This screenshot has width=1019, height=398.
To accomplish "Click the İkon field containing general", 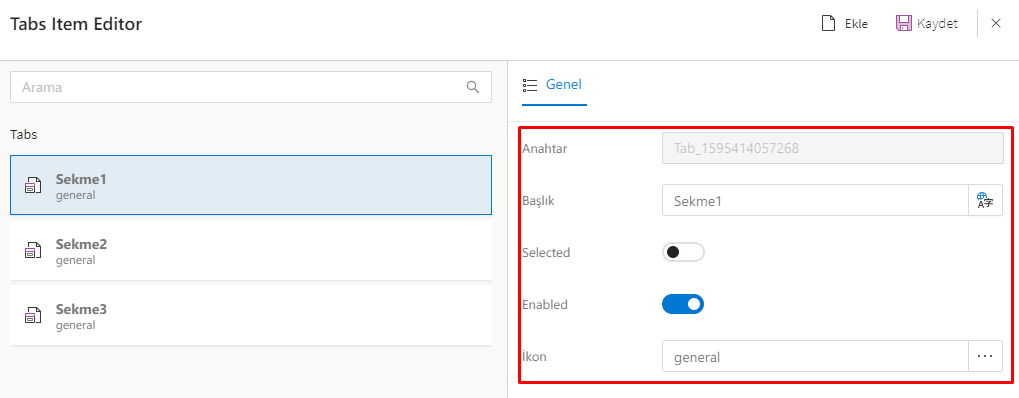I will coord(816,356).
